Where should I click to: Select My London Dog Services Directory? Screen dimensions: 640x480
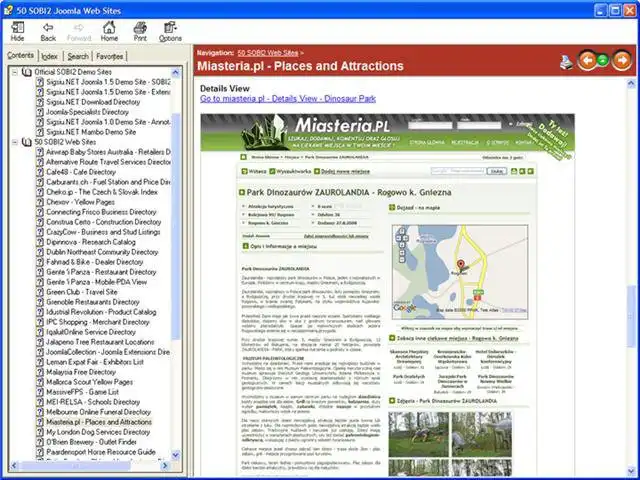pos(98,432)
